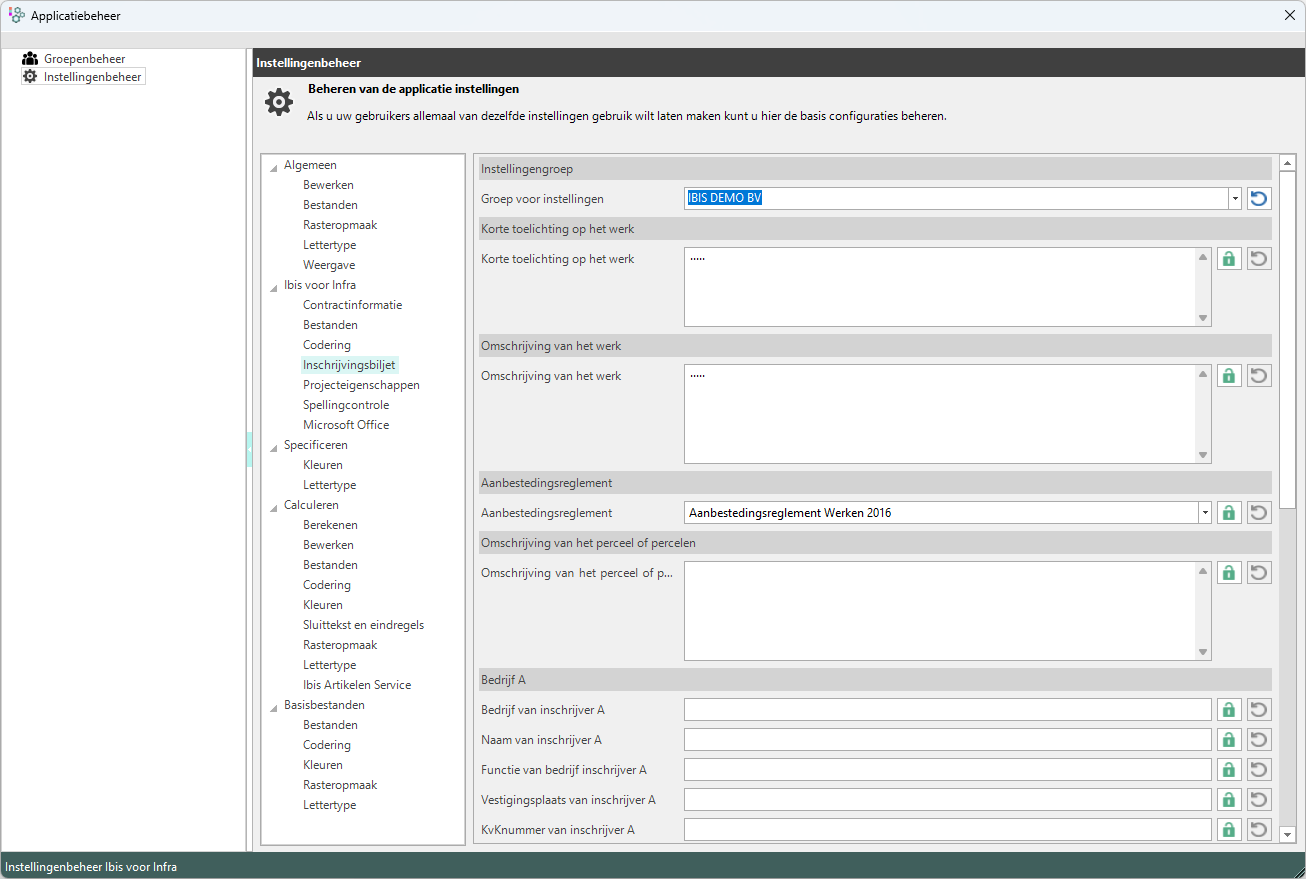This screenshot has height=879, width=1306.
Task: Click the settings panel vertical scrollbar down arrow
Action: click(x=1287, y=834)
